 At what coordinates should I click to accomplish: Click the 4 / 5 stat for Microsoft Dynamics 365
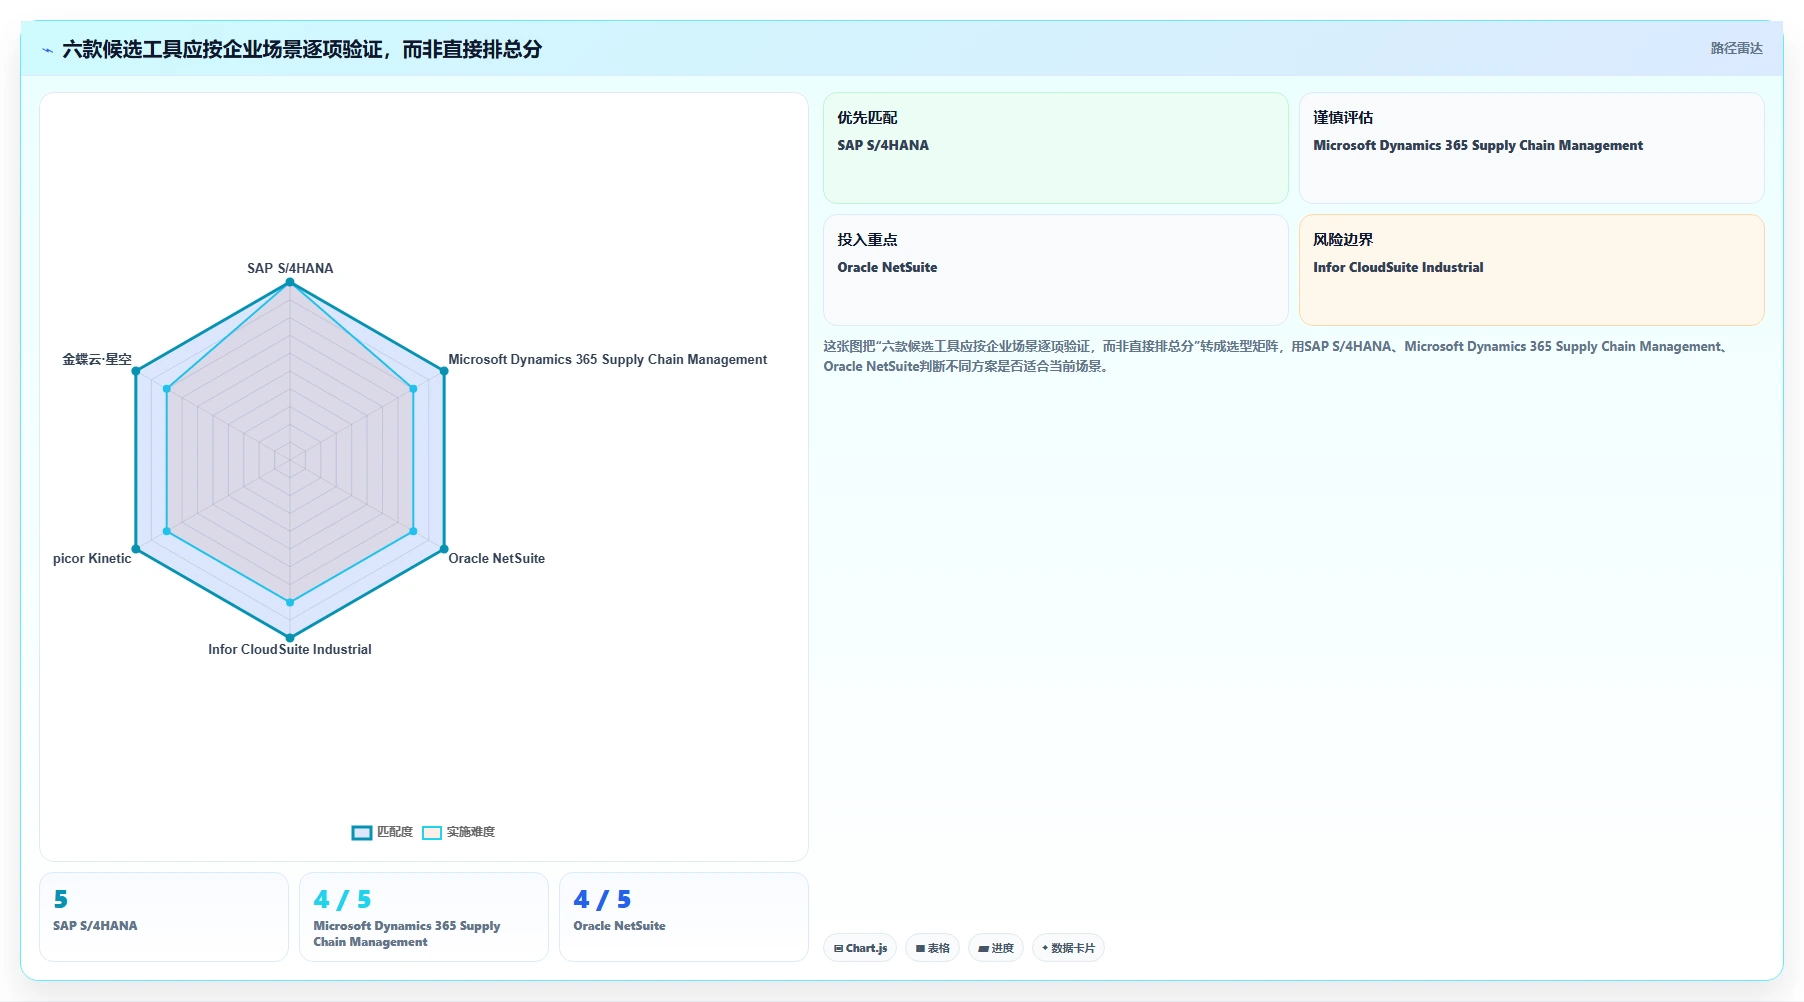[x=424, y=917]
